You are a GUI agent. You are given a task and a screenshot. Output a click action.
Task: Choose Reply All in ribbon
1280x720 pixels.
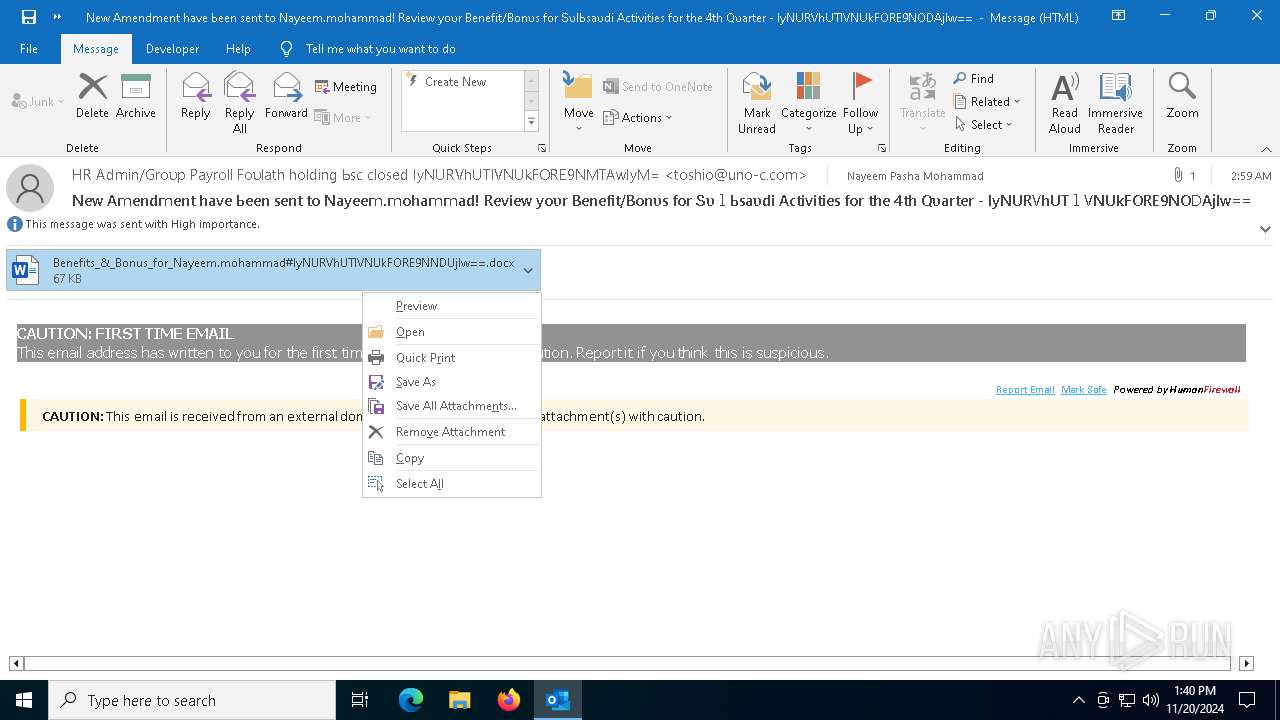coord(239,102)
